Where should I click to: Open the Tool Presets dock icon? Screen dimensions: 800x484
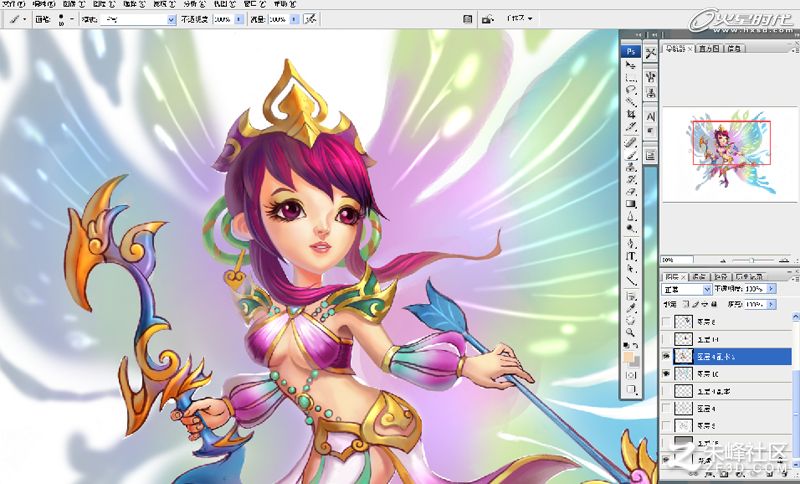coord(651,53)
